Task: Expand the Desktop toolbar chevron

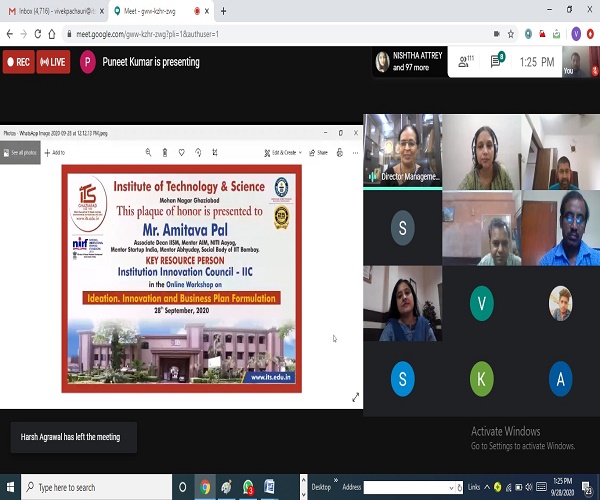Action: coord(336,480)
